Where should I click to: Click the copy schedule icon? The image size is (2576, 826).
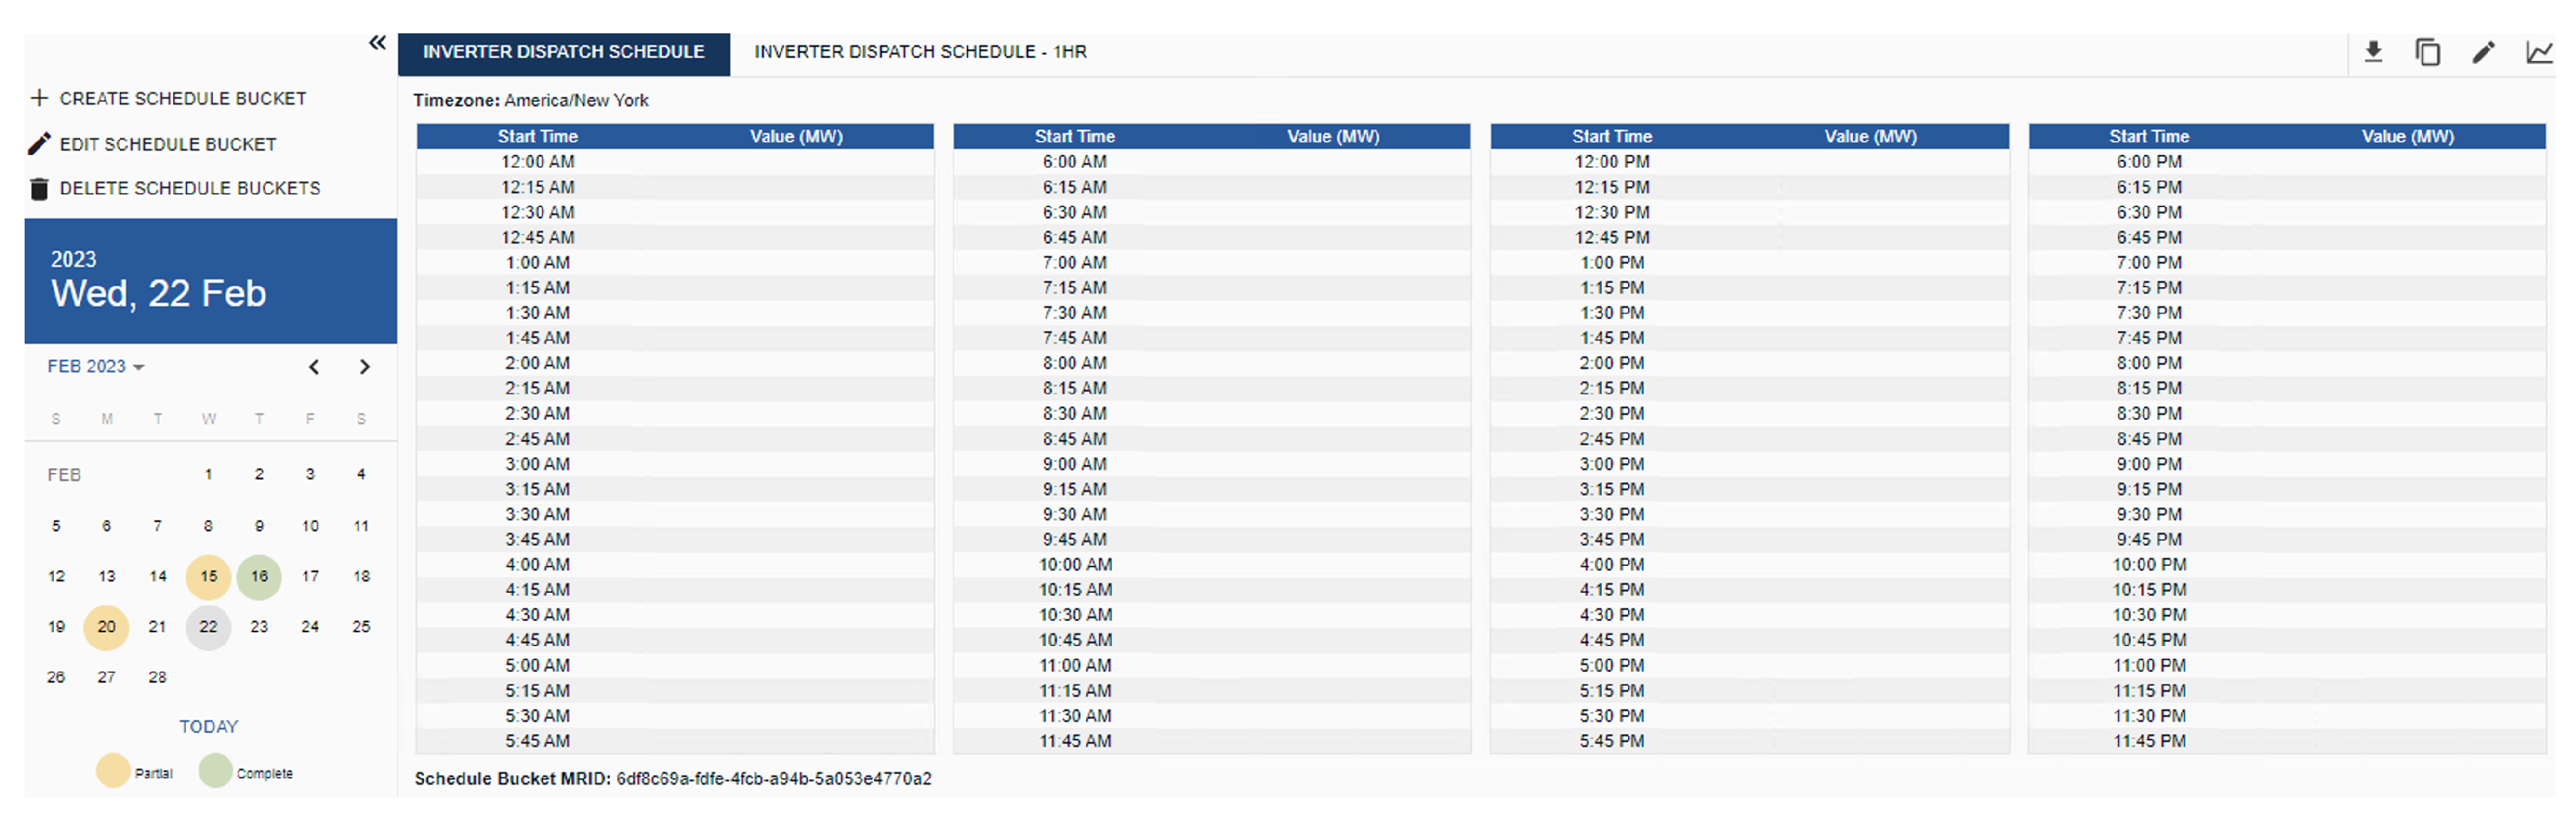pyautogui.click(x=2427, y=52)
